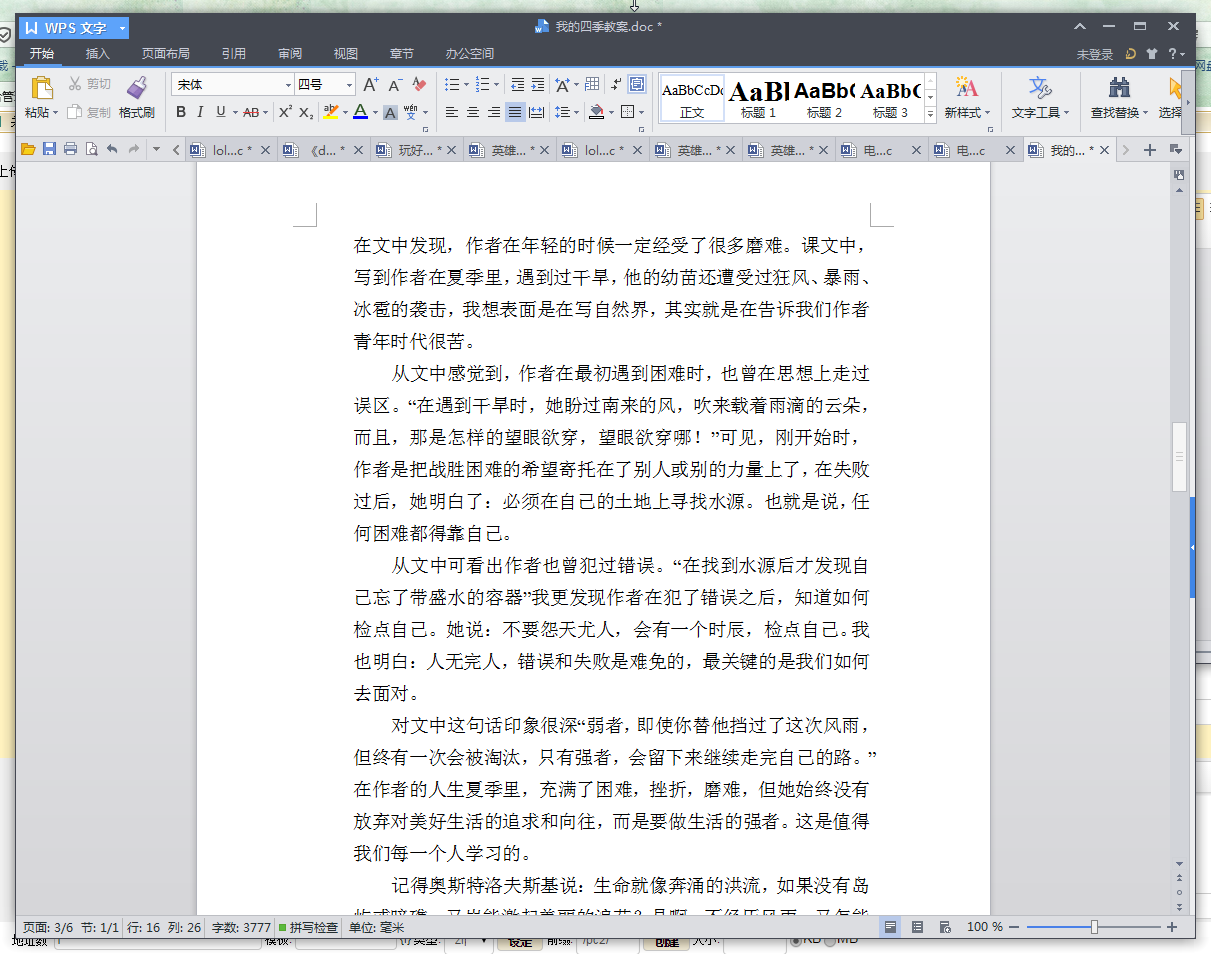
Task: Increase paragraph indent
Action: tap(538, 85)
